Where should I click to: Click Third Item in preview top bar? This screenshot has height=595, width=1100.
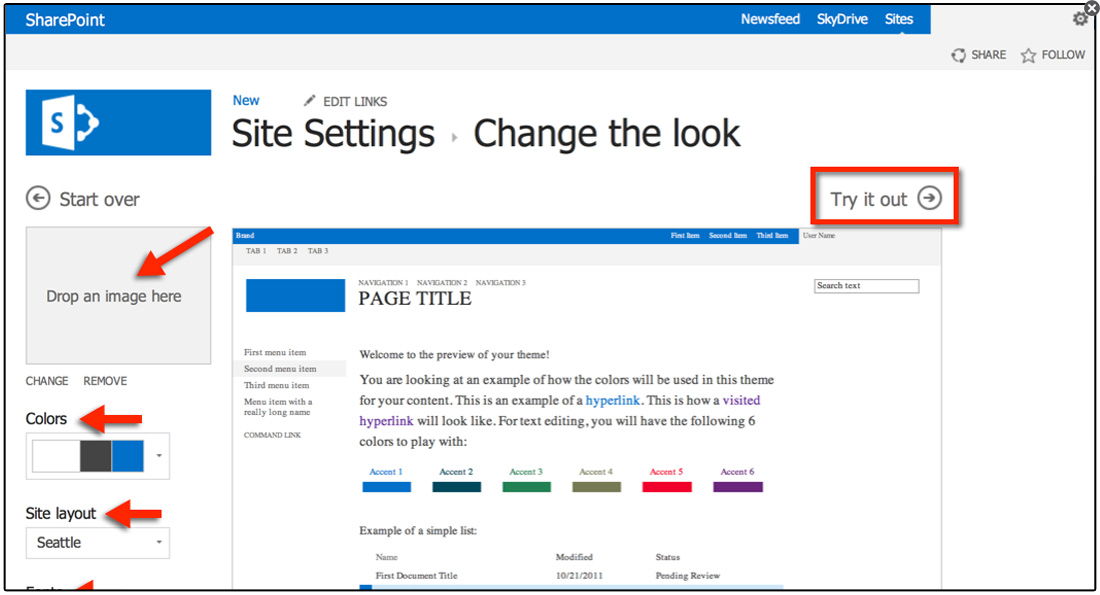coord(772,236)
